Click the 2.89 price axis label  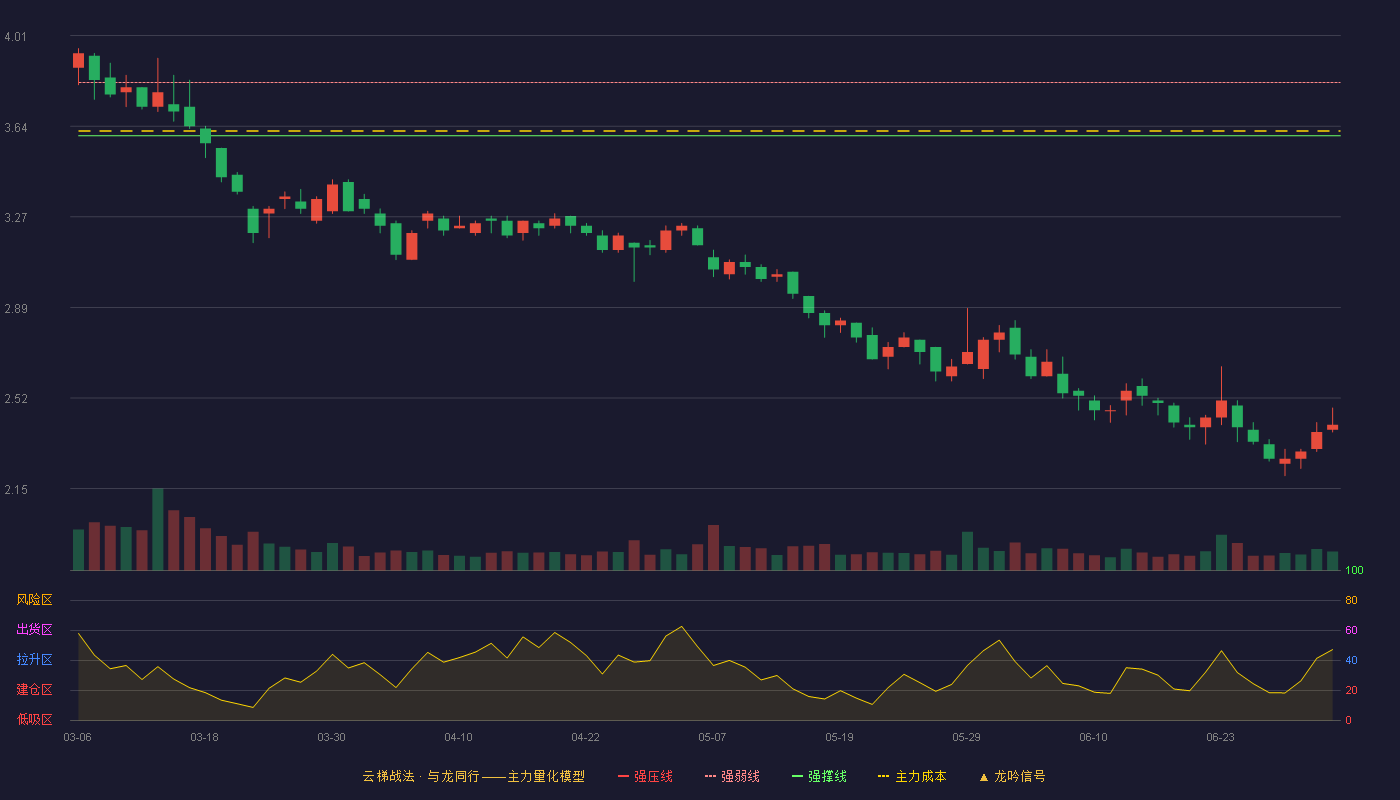coord(15,309)
